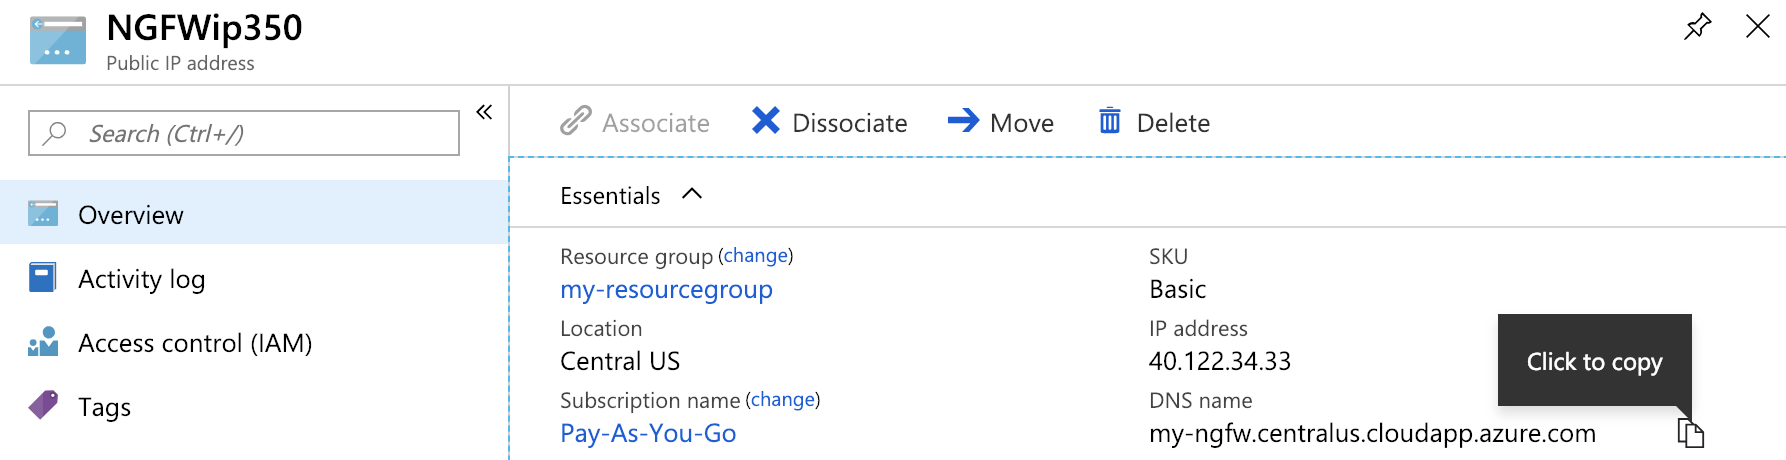Collapse the sidebar with double chevron
This screenshot has height=460, width=1786.
pos(484,112)
